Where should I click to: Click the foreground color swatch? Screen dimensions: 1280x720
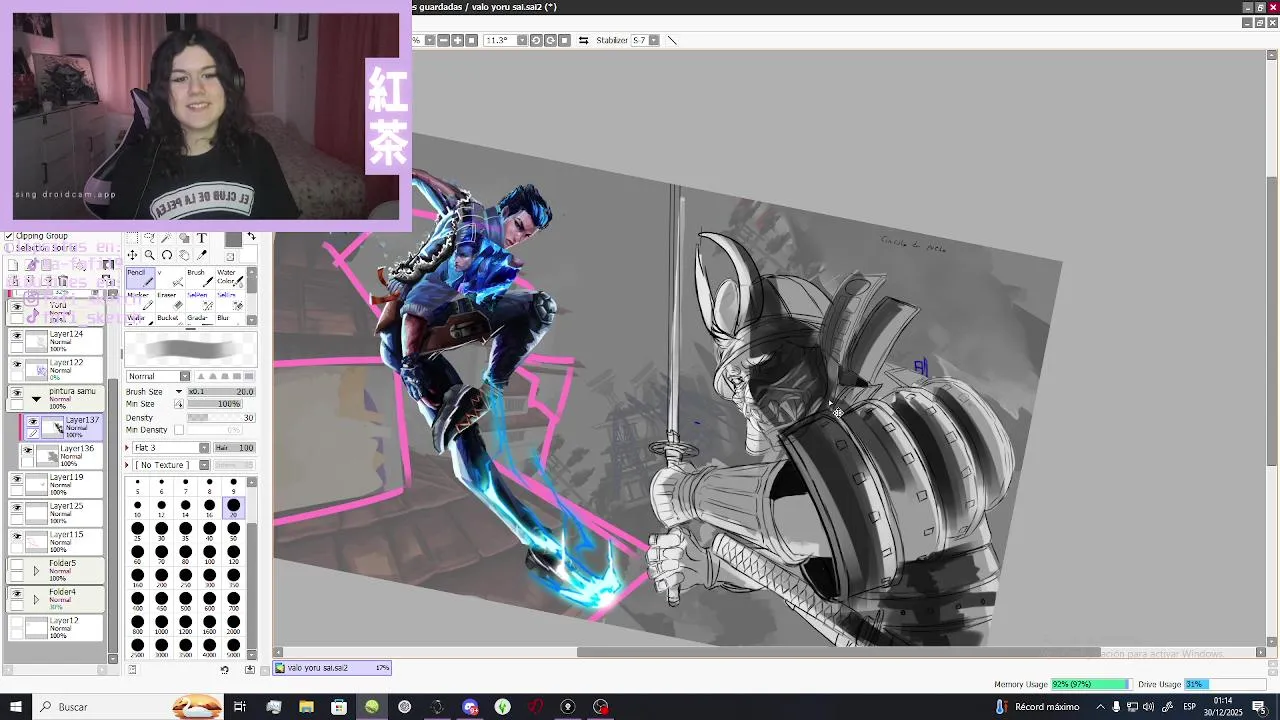[x=233, y=239]
